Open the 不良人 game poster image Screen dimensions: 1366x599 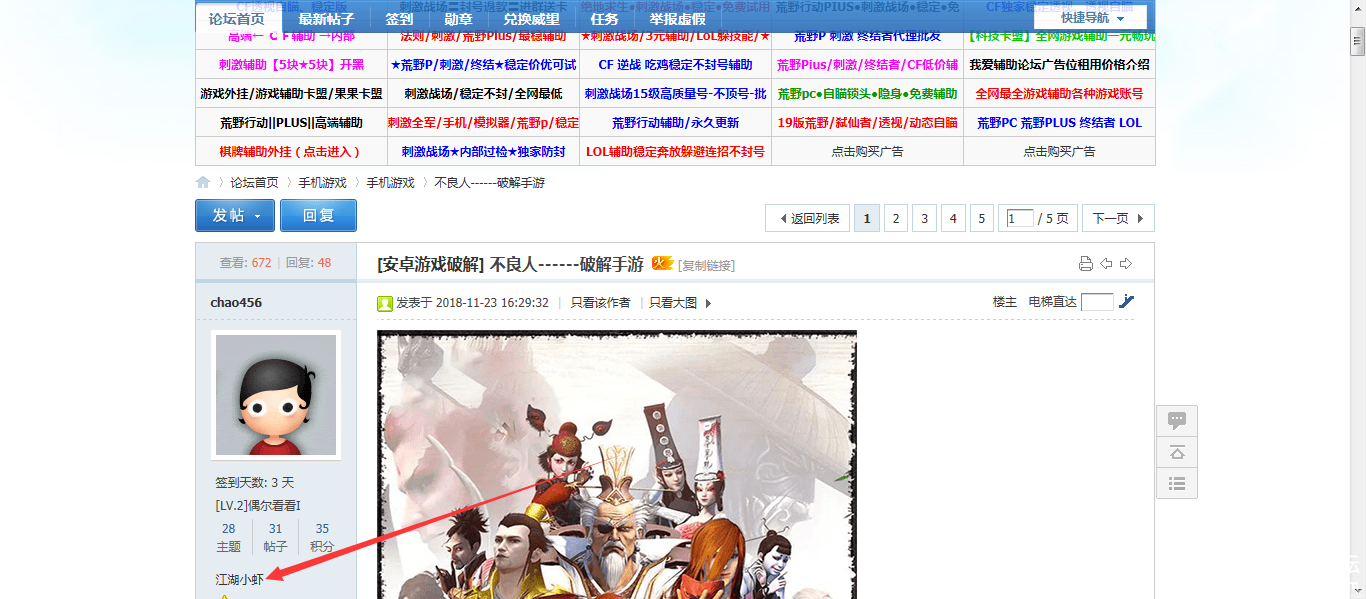pyautogui.click(x=617, y=465)
